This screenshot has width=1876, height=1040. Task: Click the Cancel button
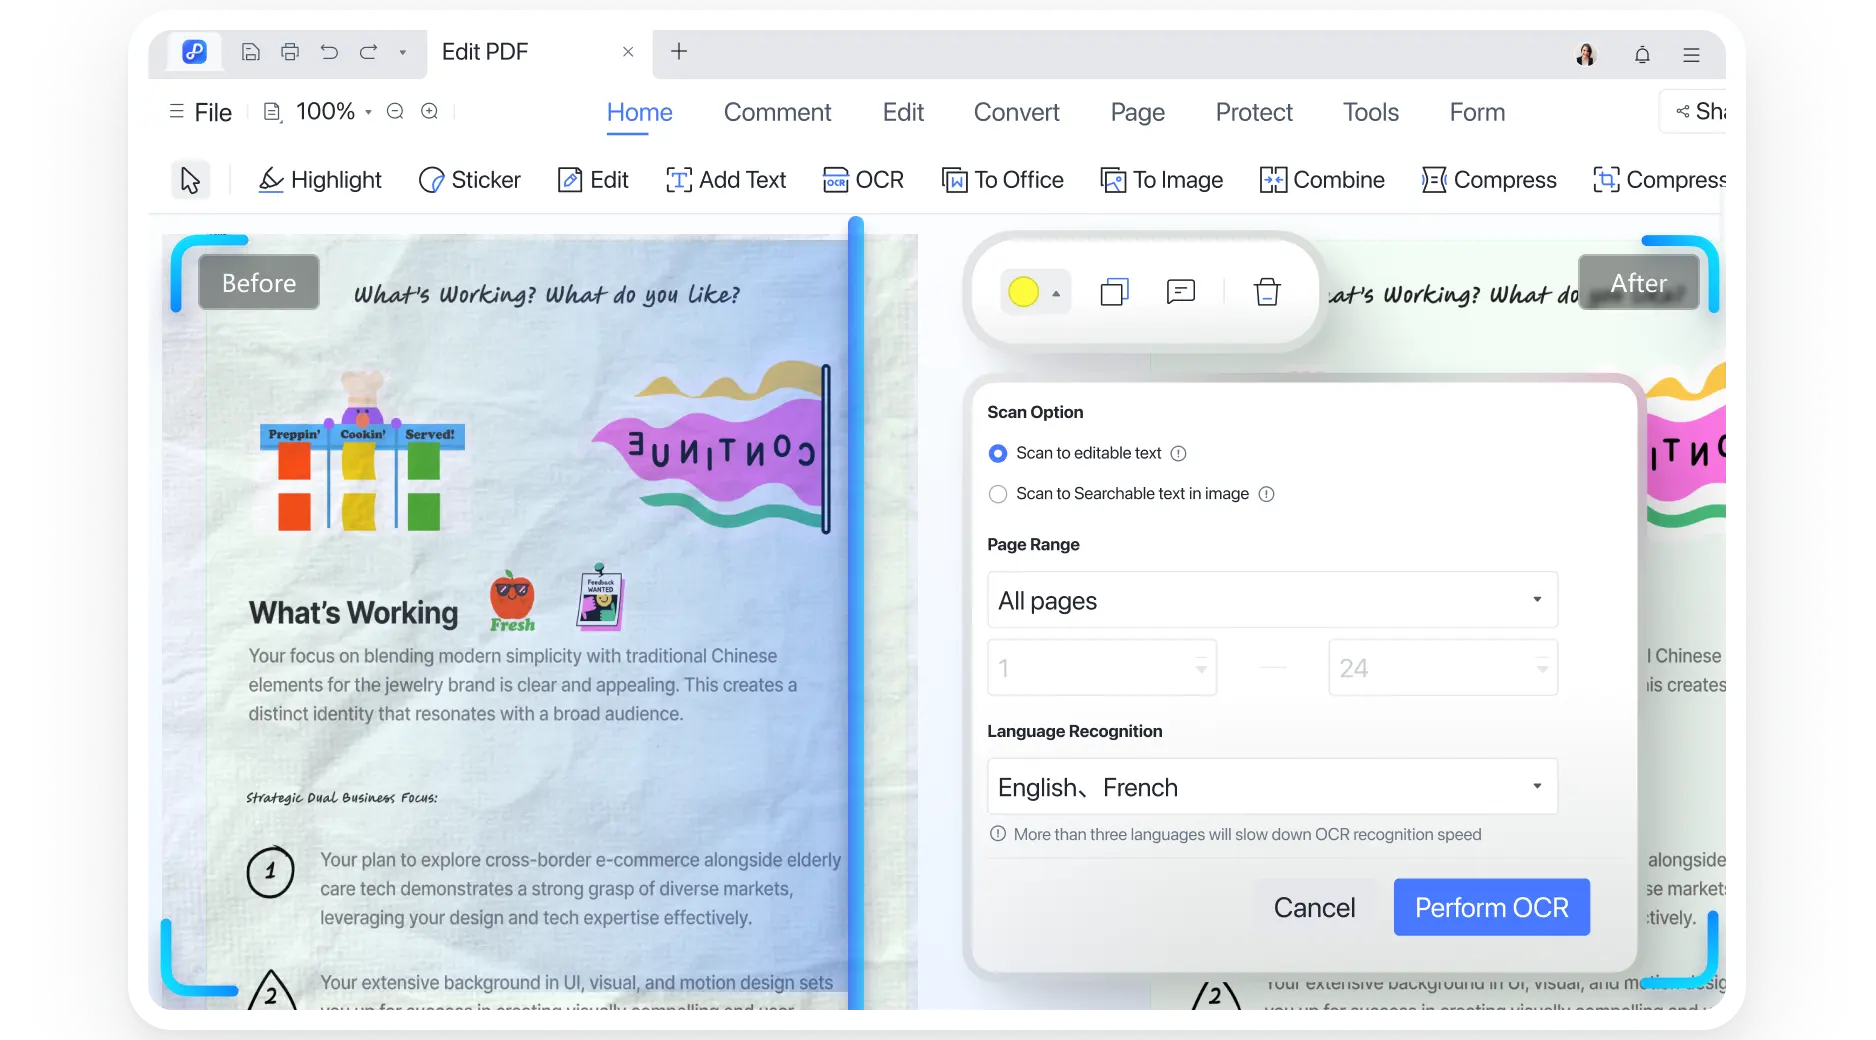[1314, 907]
